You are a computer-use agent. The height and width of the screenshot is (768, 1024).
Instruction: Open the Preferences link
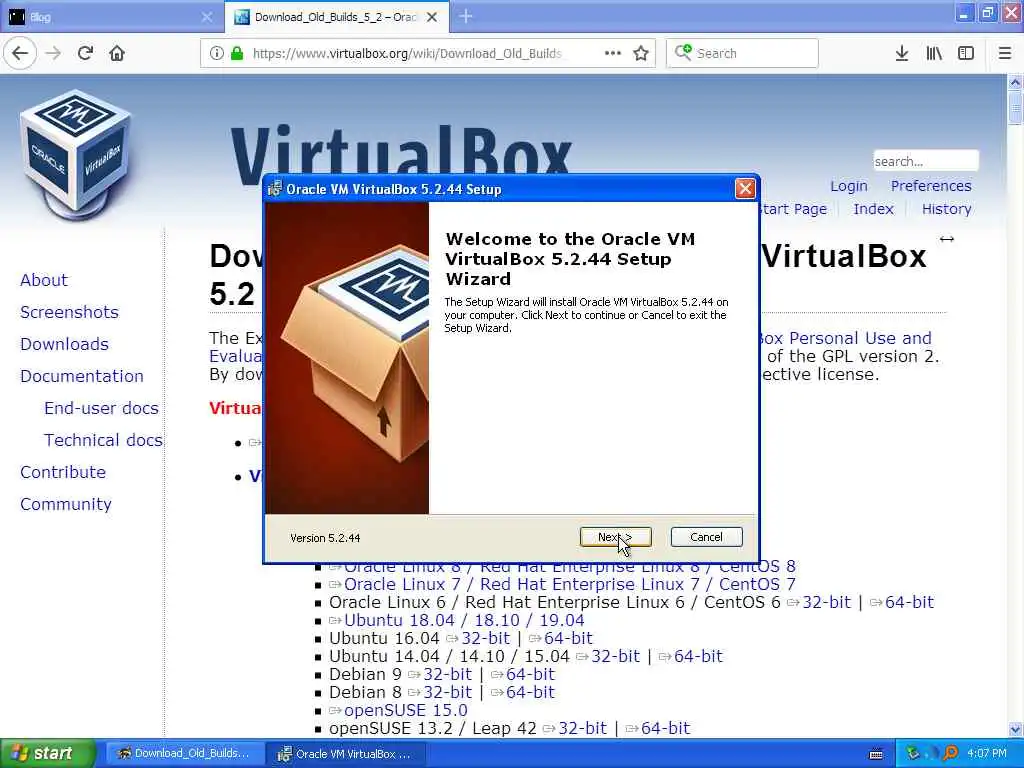pos(931,186)
